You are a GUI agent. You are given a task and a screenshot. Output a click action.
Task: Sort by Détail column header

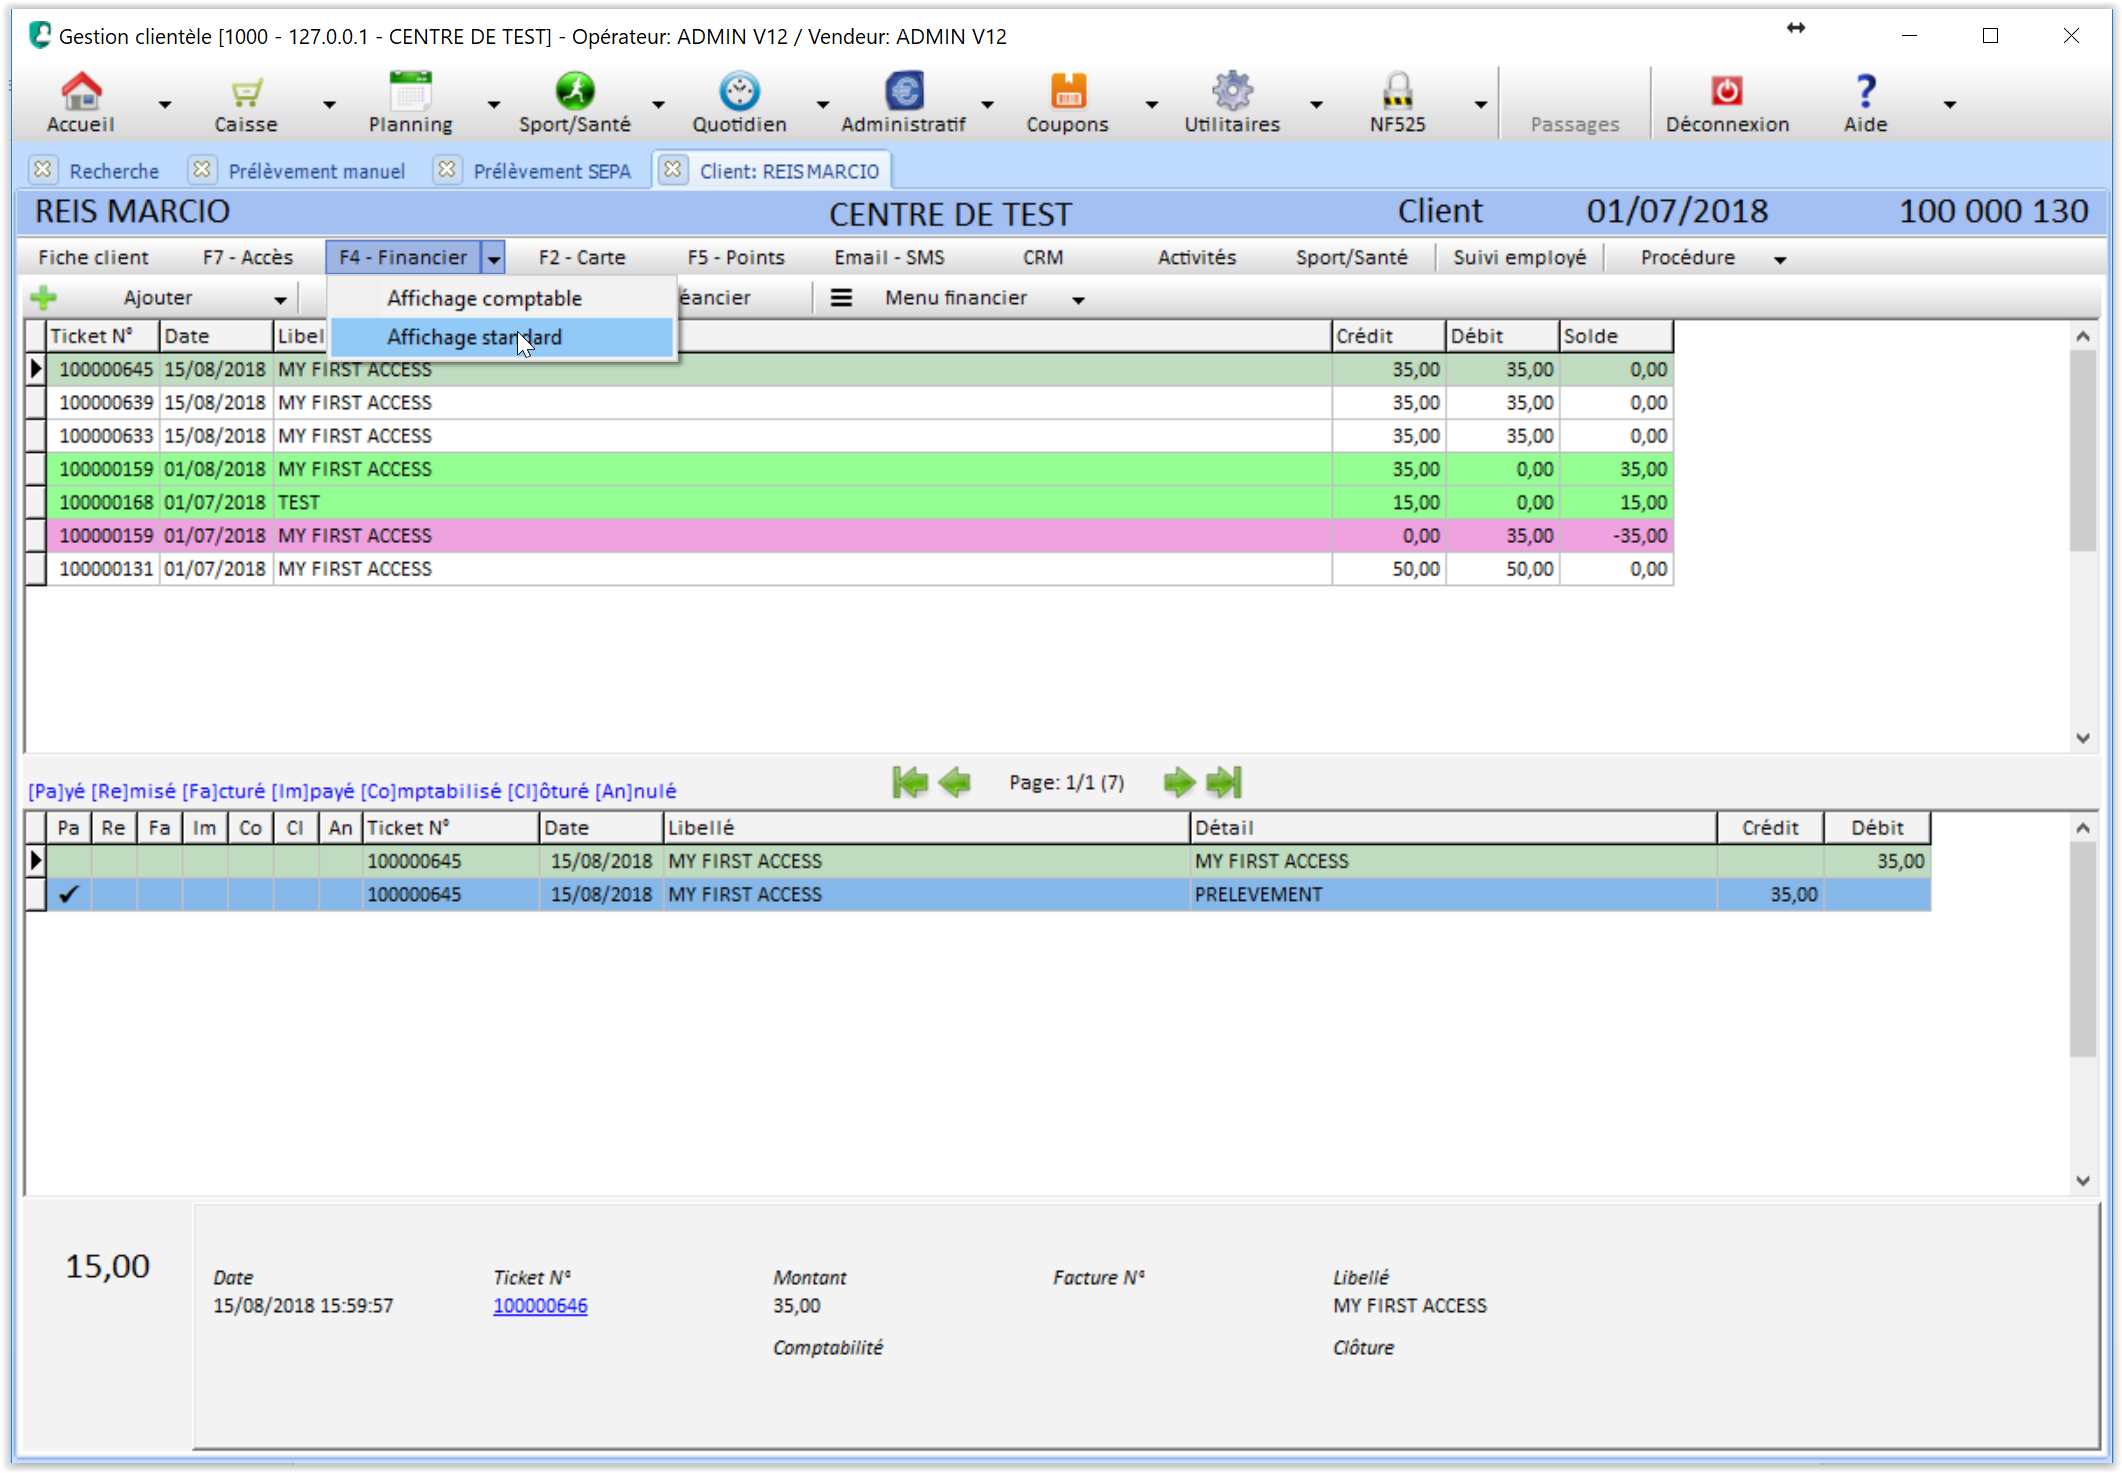click(1453, 827)
